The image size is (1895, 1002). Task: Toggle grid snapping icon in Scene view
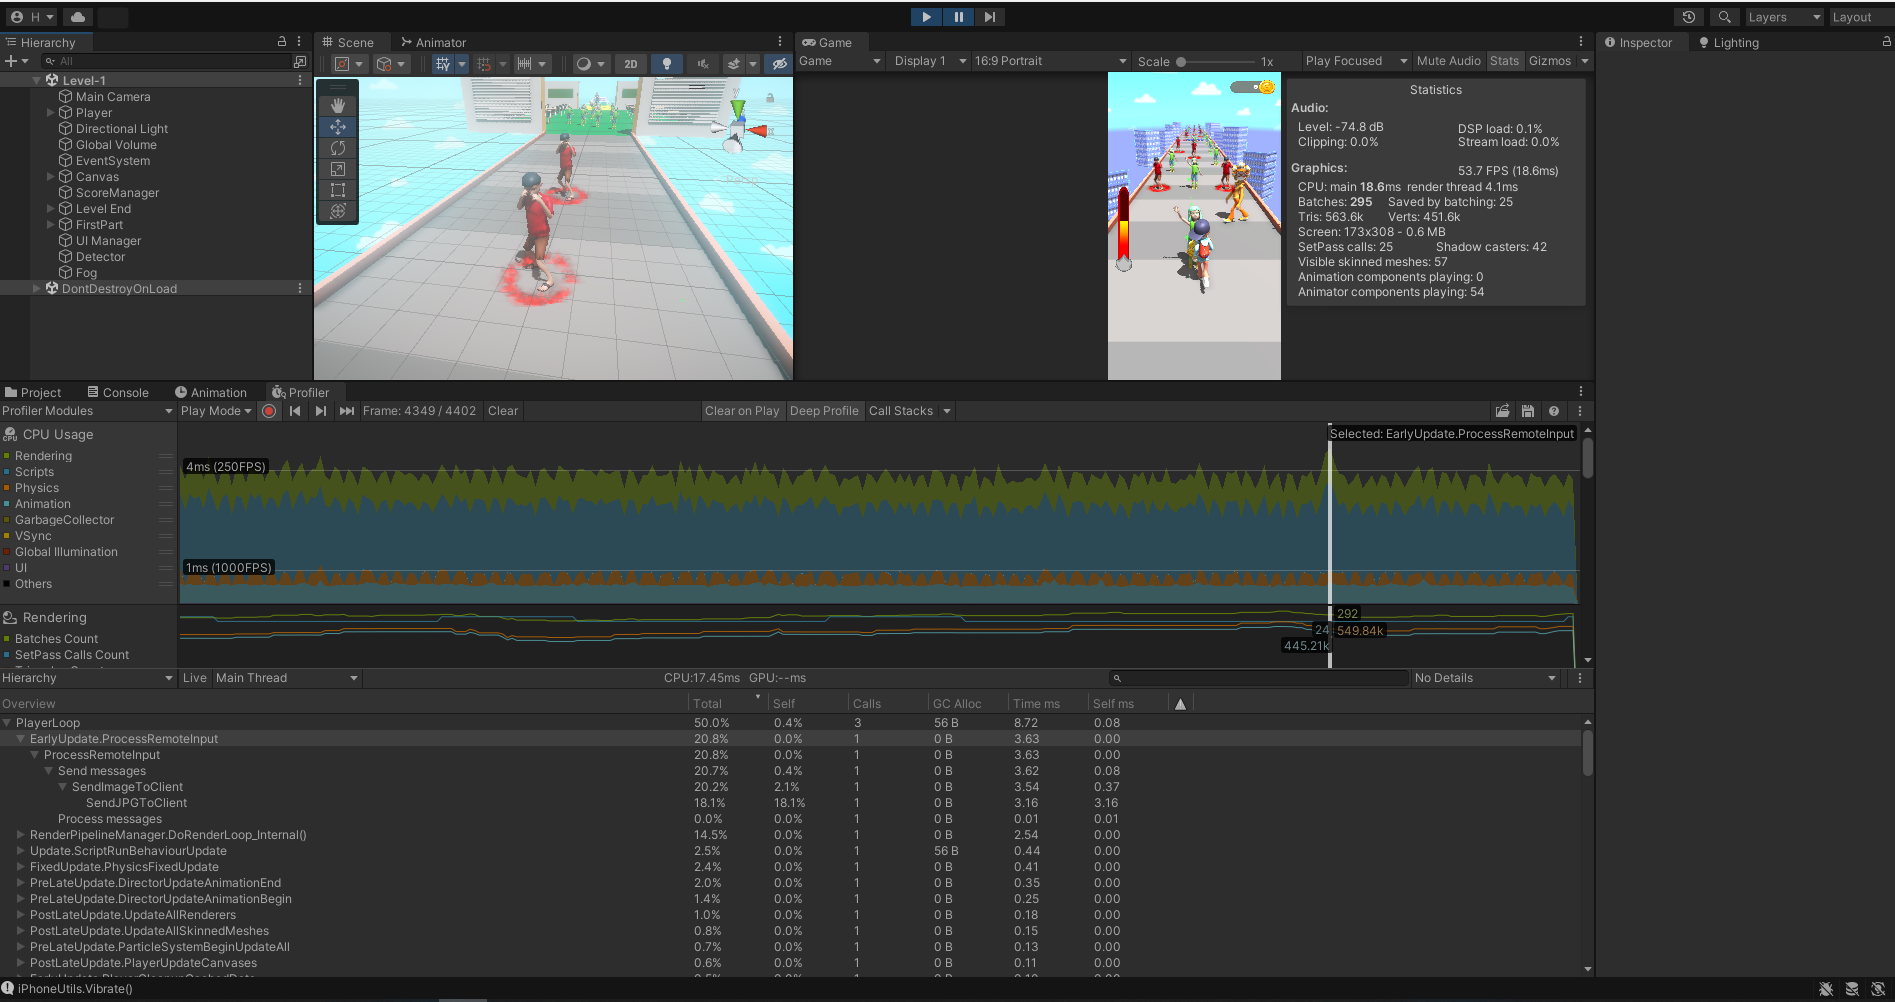click(x=484, y=64)
